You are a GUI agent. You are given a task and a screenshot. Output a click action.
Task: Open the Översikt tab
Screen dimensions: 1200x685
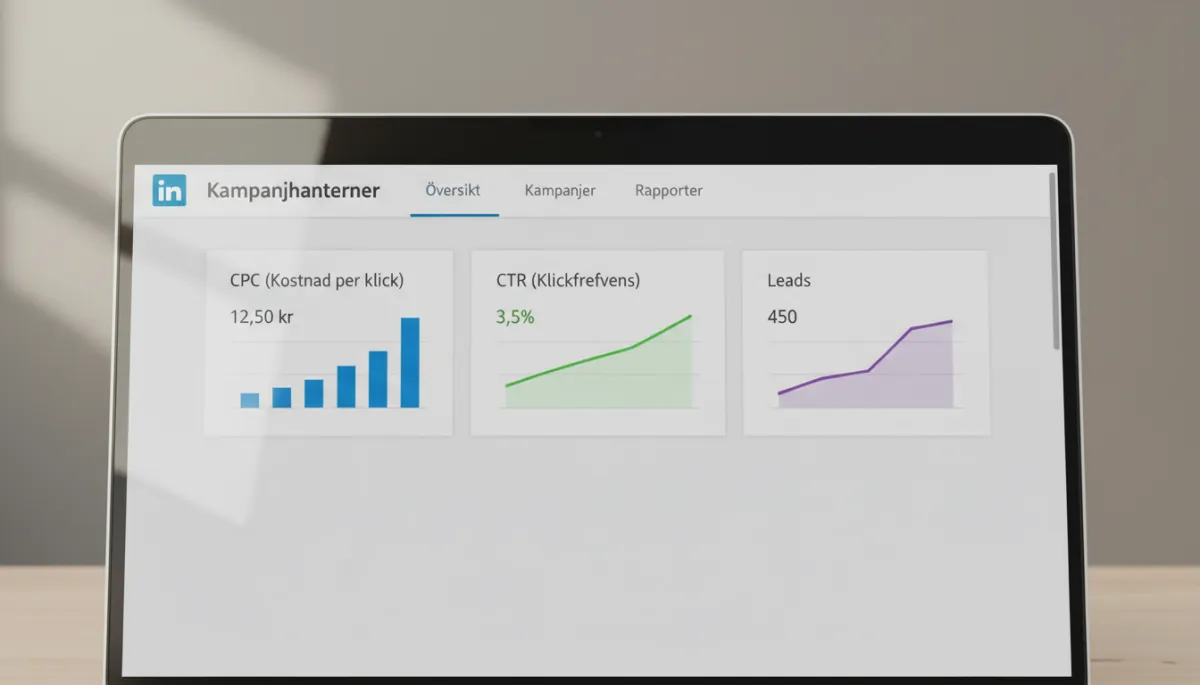click(x=453, y=190)
